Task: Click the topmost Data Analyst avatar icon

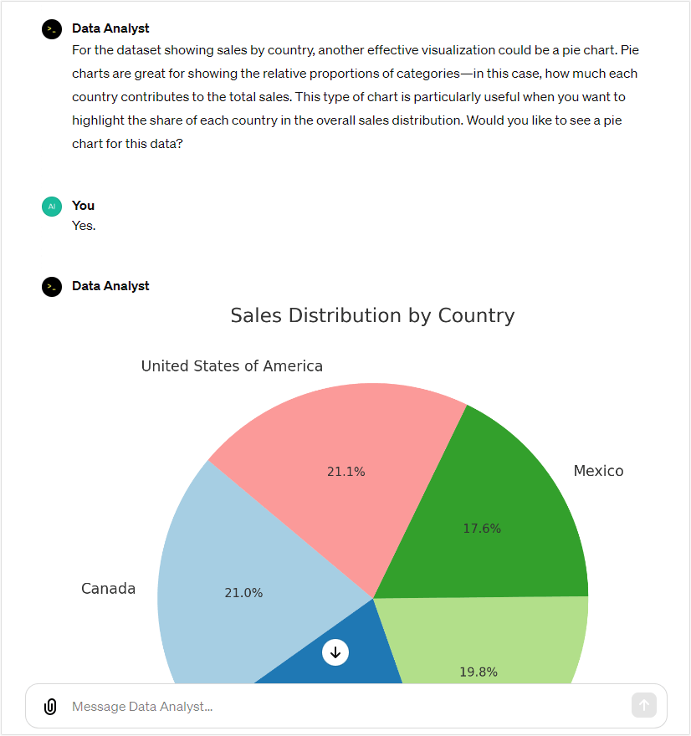Action: (x=52, y=29)
